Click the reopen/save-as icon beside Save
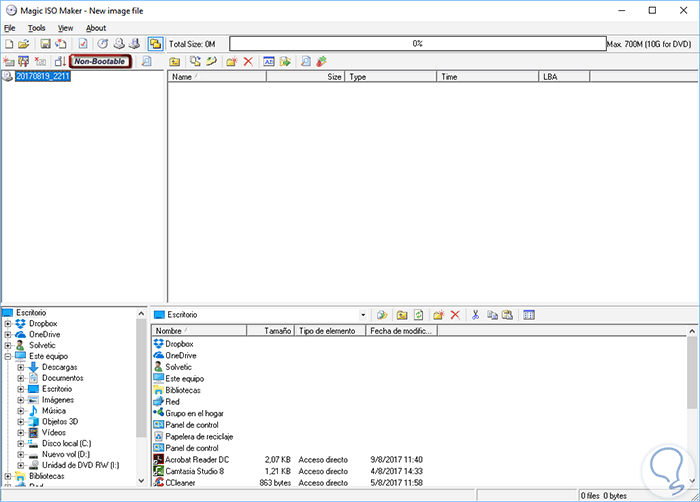 pyautogui.click(x=61, y=44)
